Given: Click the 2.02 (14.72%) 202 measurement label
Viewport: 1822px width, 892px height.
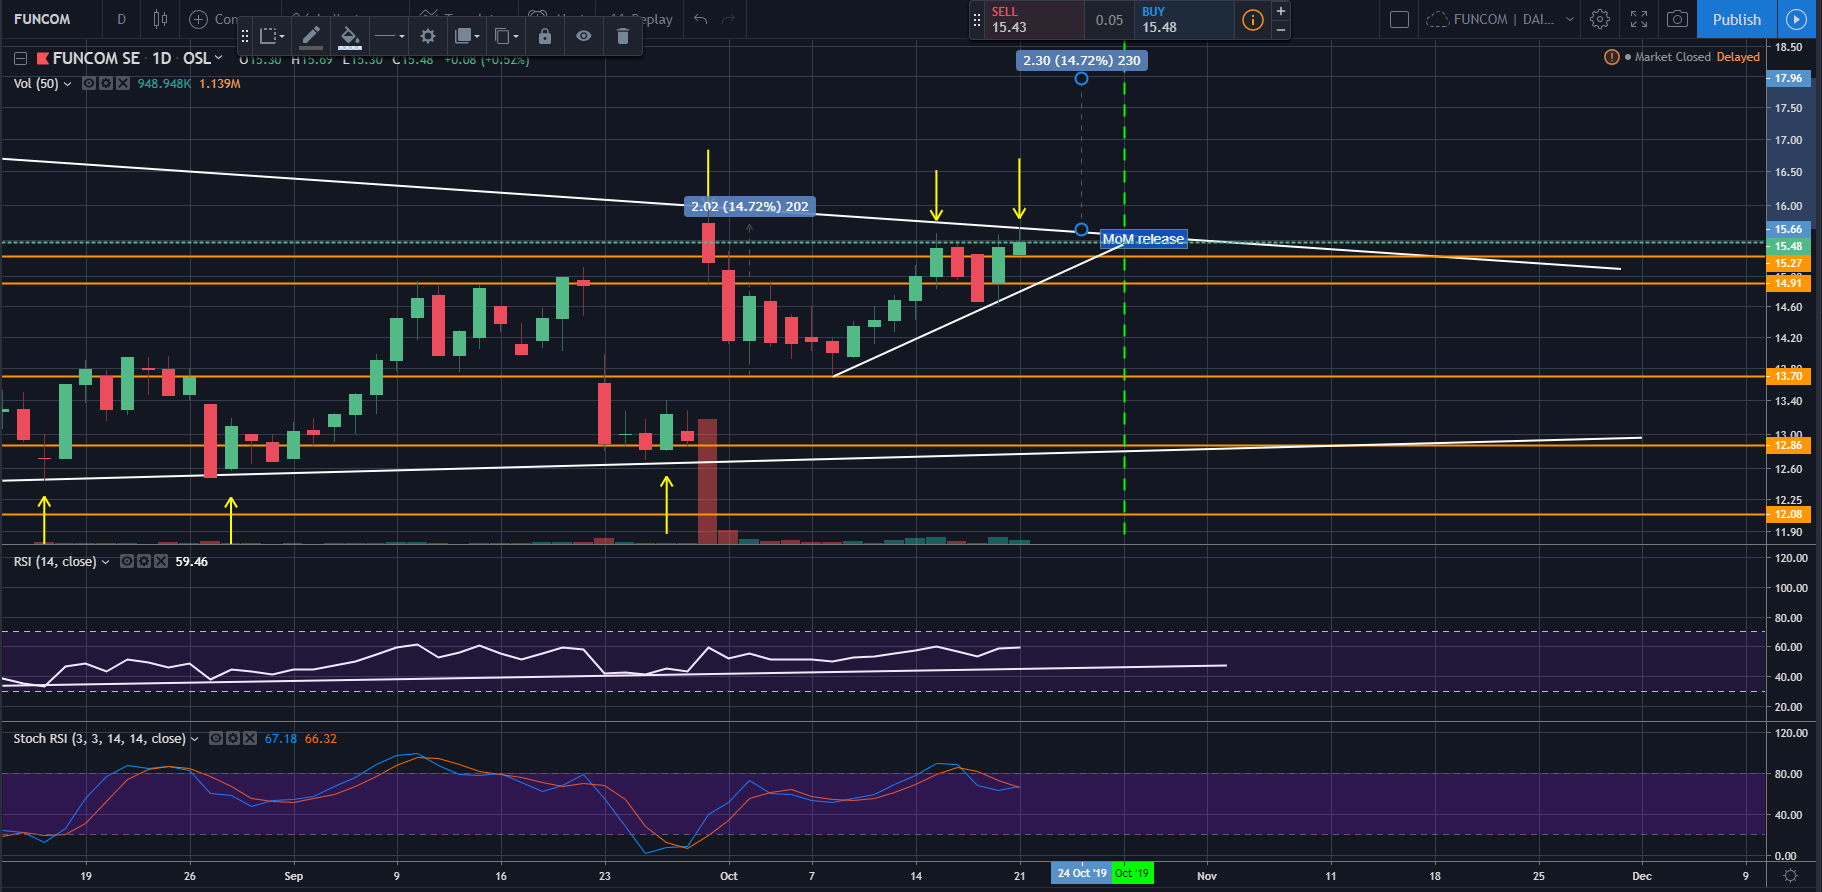Looking at the screenshot, I should [749, 206].
